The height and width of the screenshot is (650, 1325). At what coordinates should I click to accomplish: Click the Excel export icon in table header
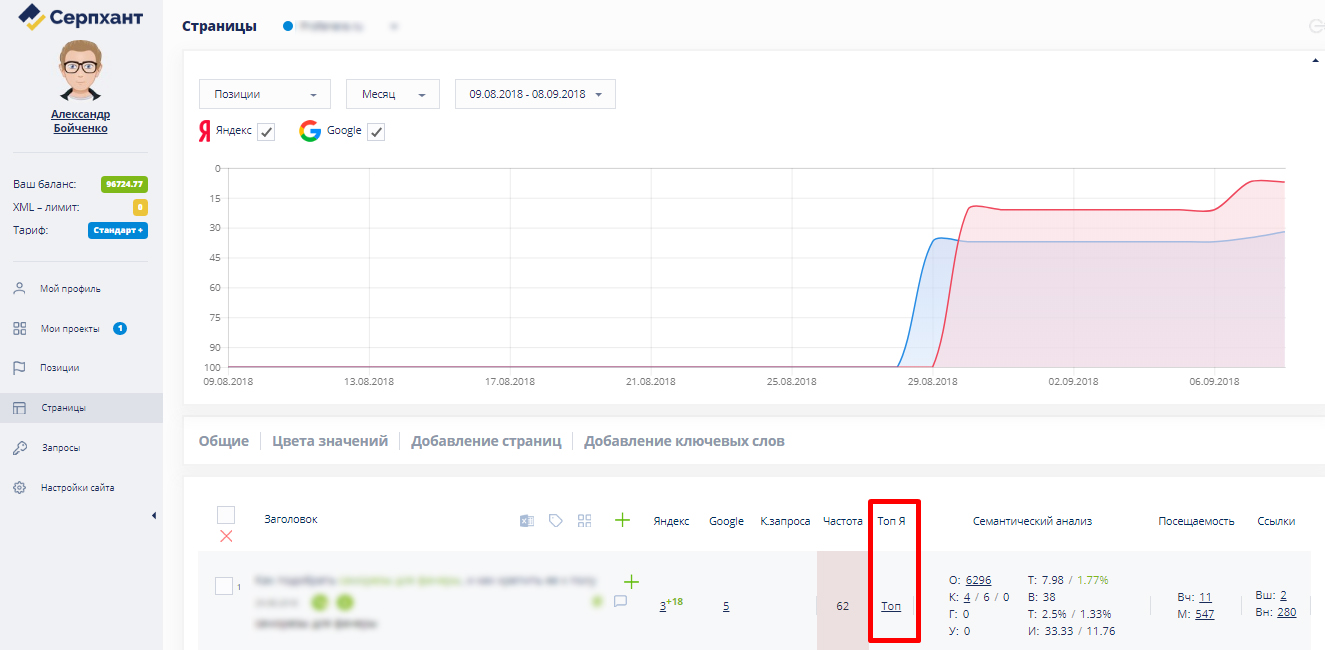[x=527, y=520]
